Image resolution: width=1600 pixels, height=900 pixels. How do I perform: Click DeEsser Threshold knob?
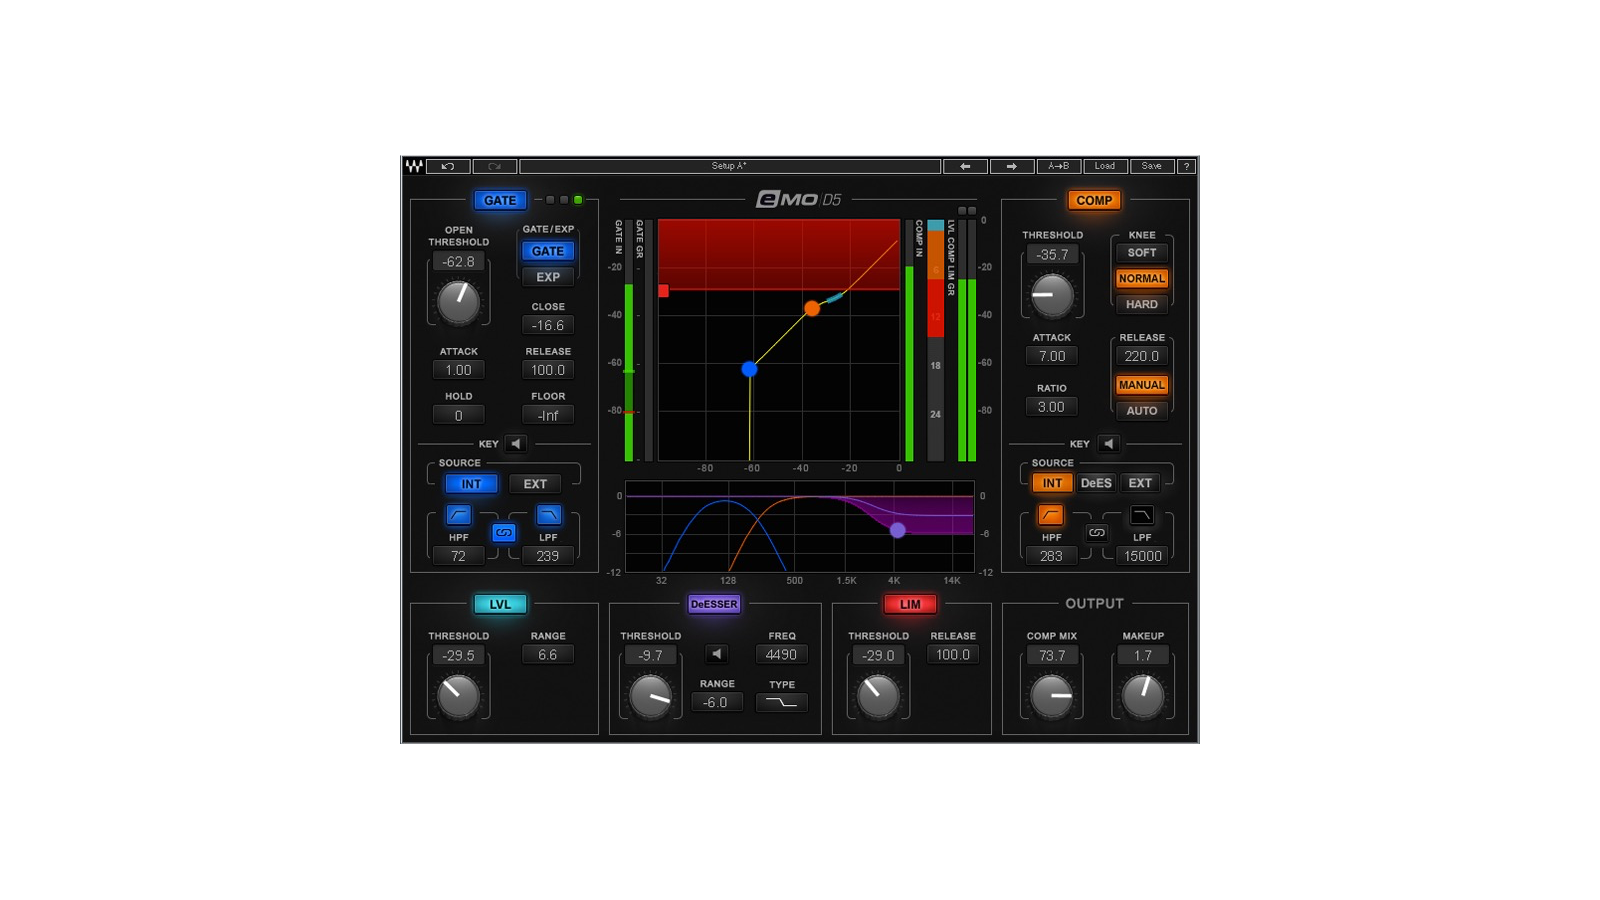point(650,696)
